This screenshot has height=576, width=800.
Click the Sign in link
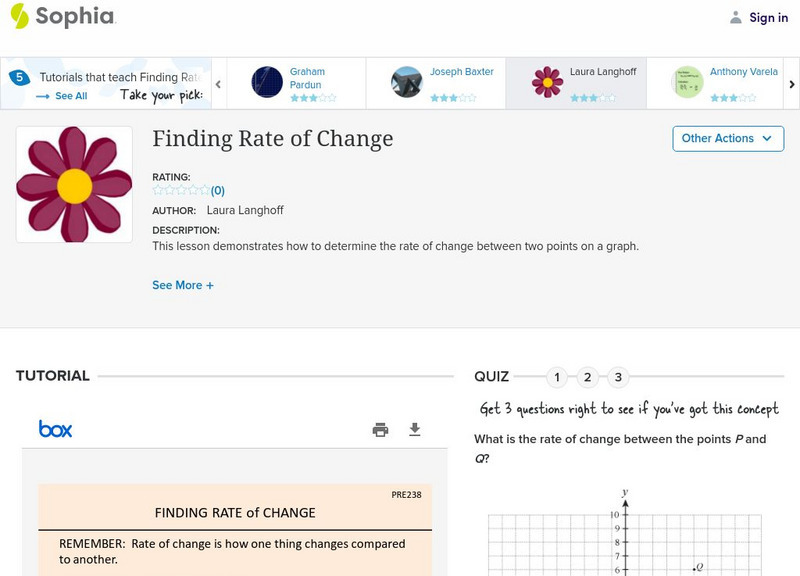768,17
